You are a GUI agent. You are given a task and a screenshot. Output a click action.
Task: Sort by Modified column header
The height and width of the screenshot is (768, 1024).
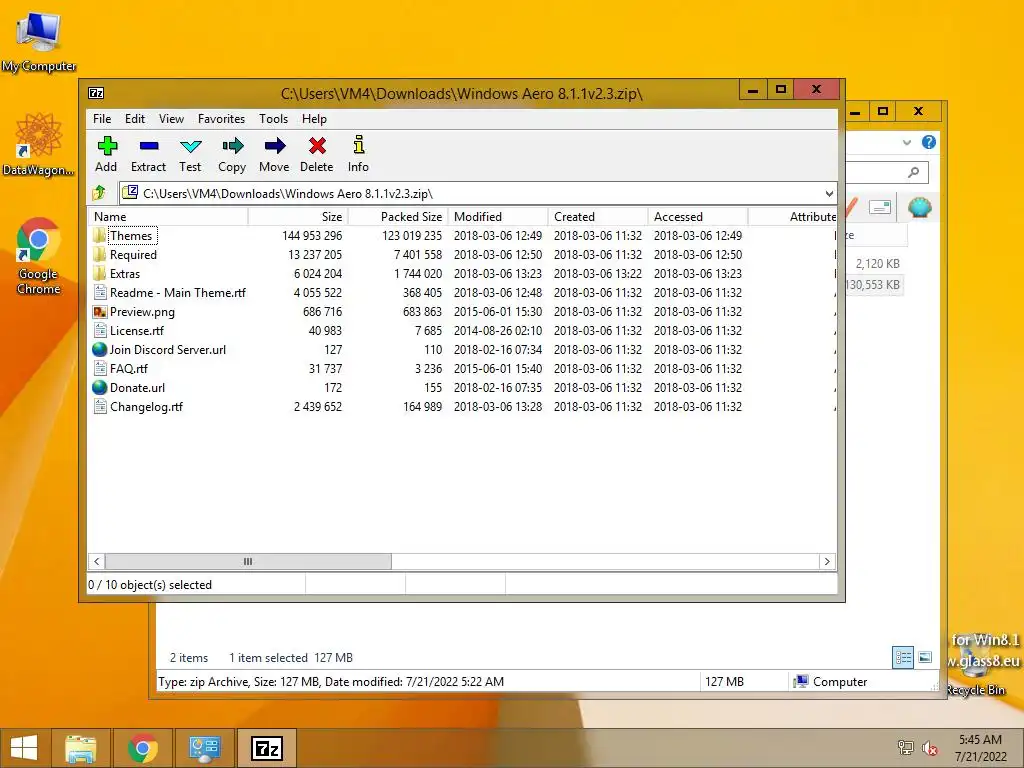point(498,217)
